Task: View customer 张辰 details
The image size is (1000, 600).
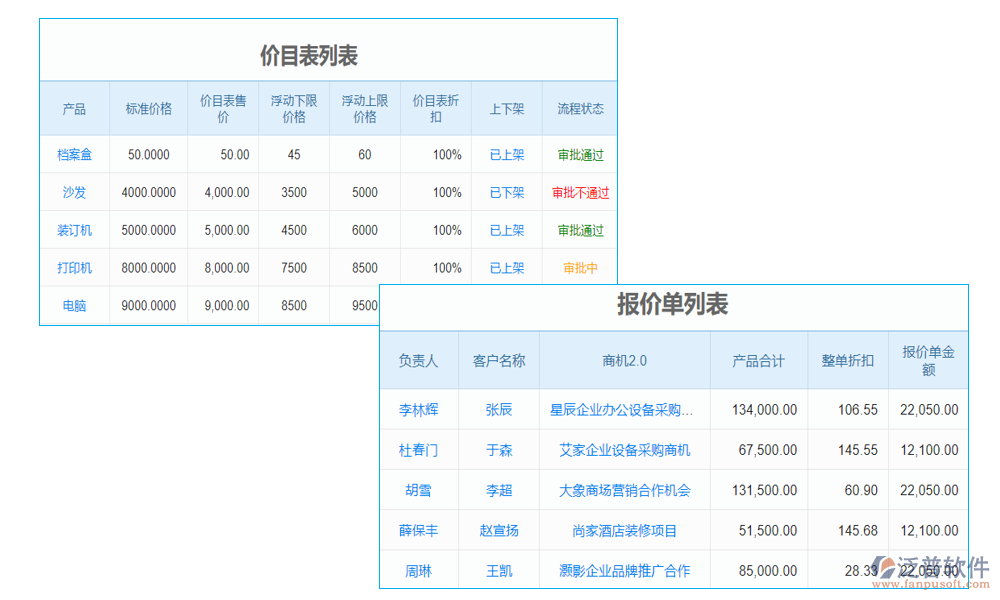Action: pyautogui.click(x=497, y=410)
